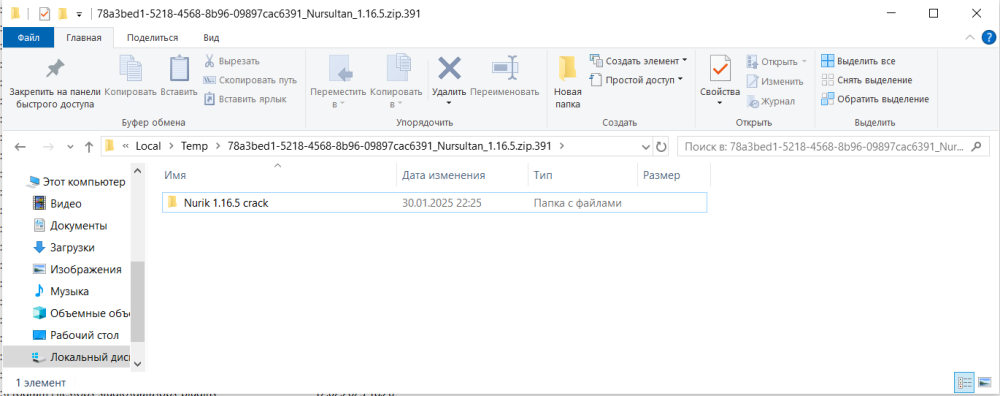Open Объемные объекты in navigation pane
Image resolution: width=1000 pixels, height=396 pixels.
point(81,313)
